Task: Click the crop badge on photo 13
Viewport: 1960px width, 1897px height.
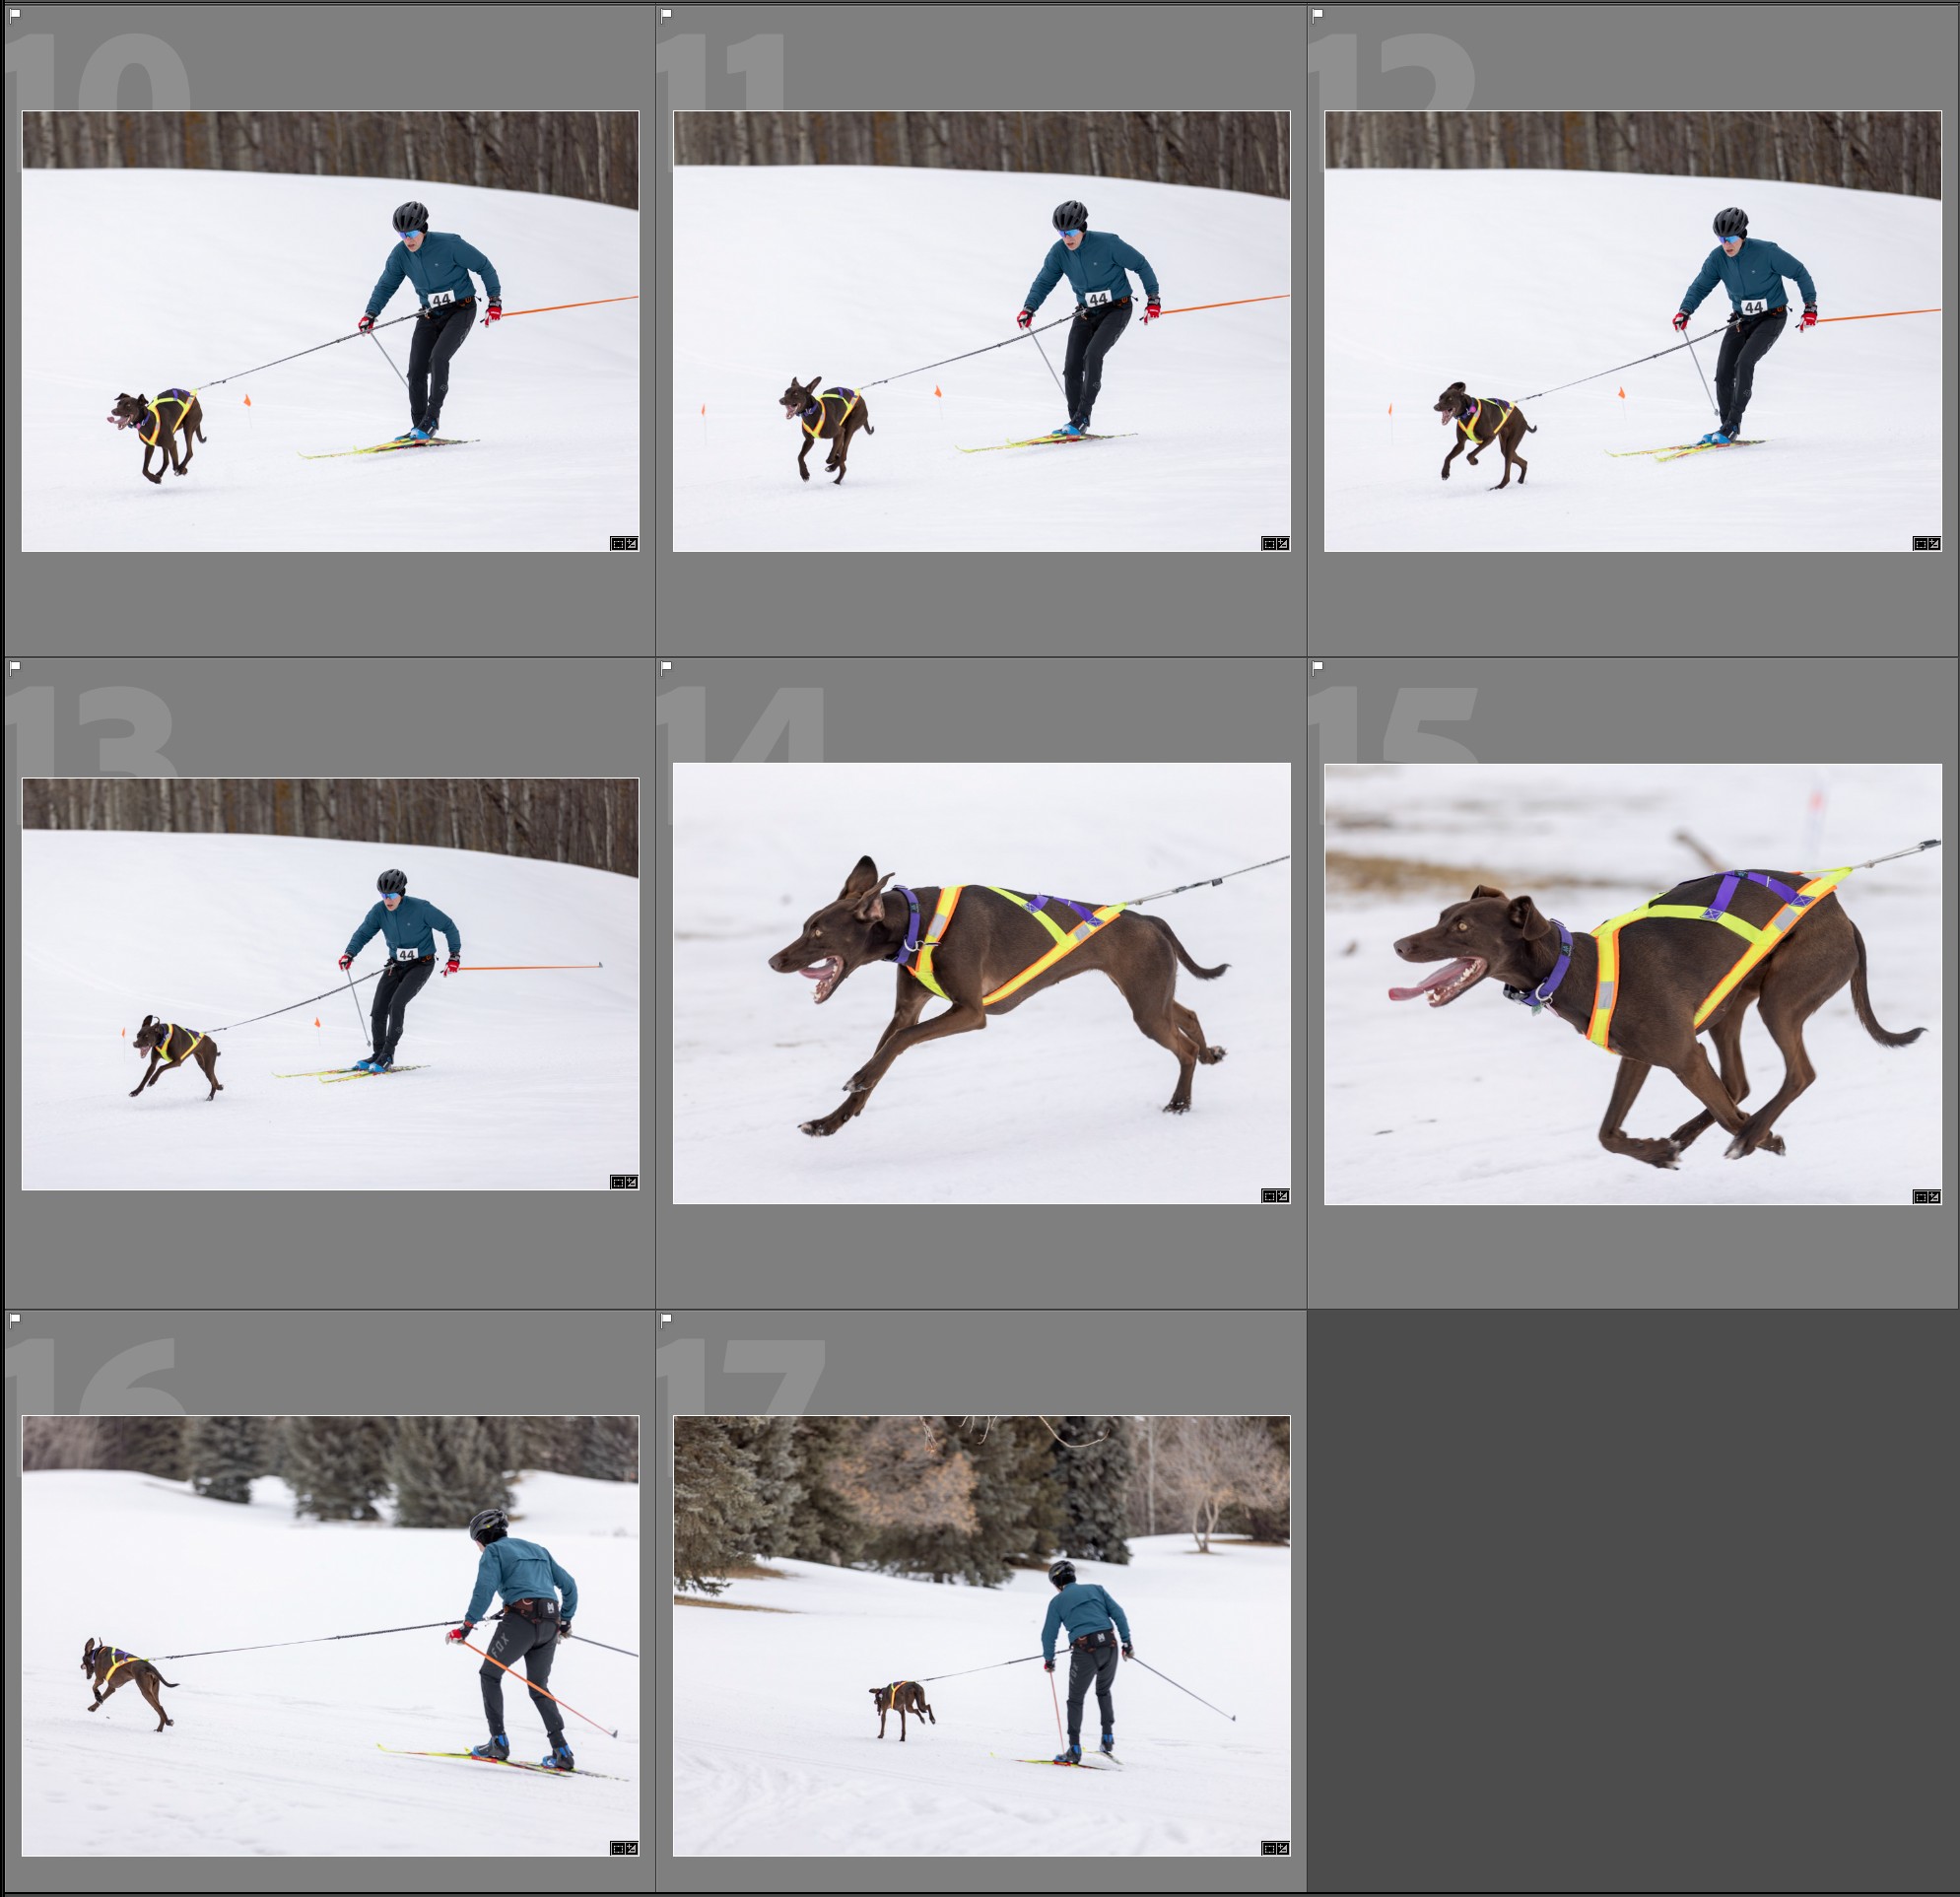Action: [x=617, y=1182]
